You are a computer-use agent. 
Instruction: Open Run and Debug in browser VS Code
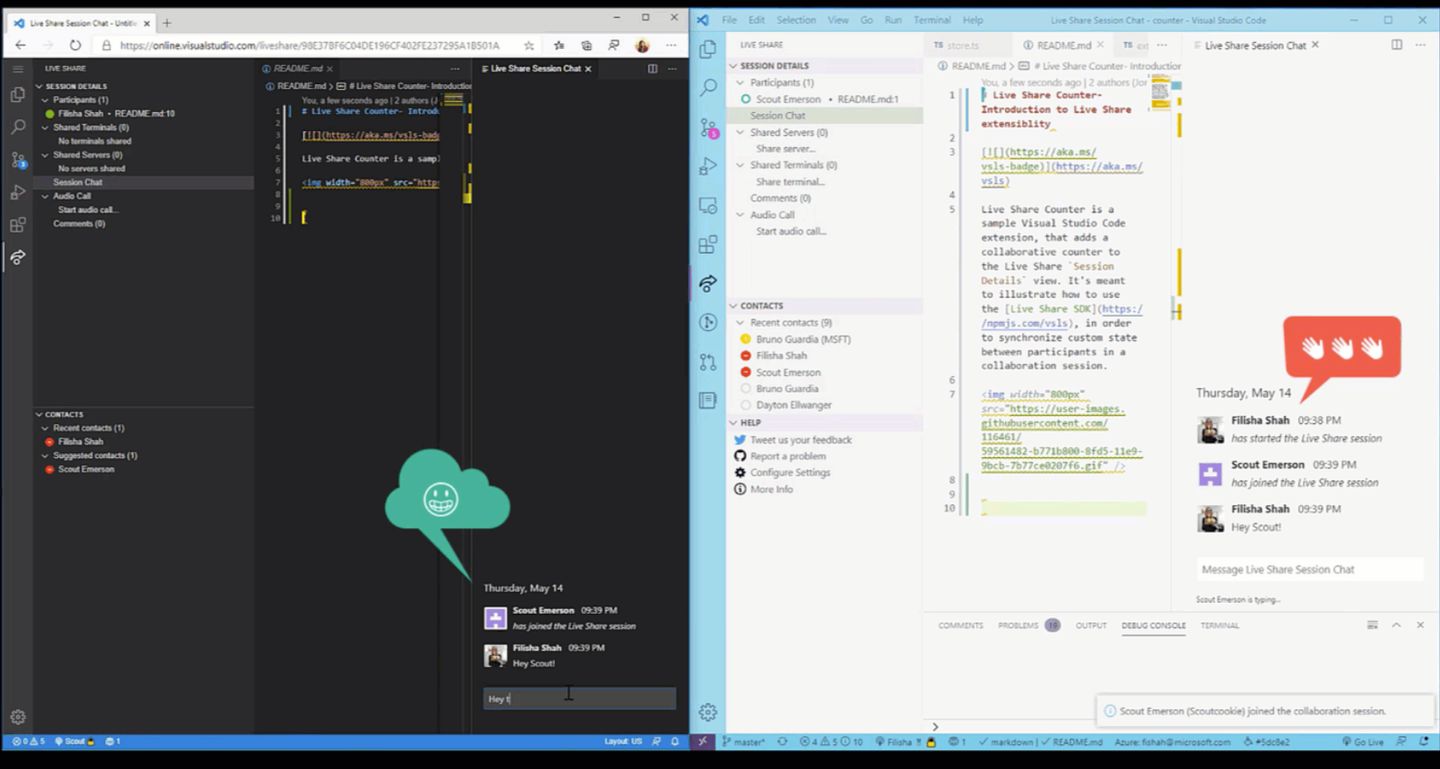click(17, 192)
